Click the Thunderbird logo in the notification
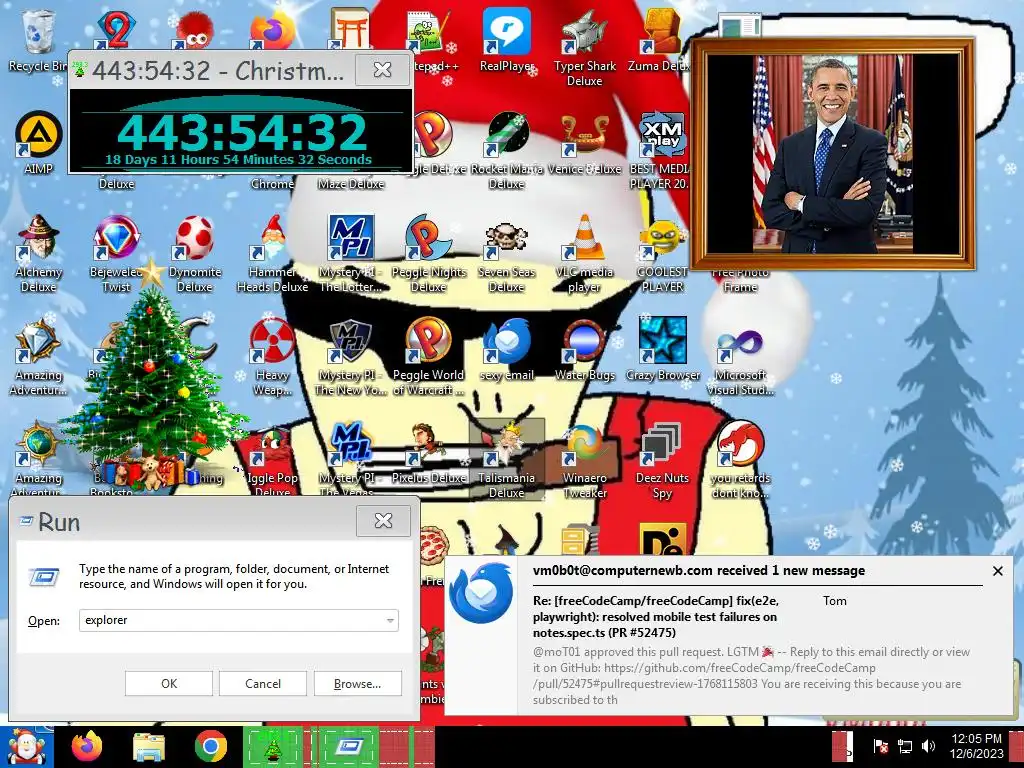This screenshot has height=768, width=1024. 482,592
